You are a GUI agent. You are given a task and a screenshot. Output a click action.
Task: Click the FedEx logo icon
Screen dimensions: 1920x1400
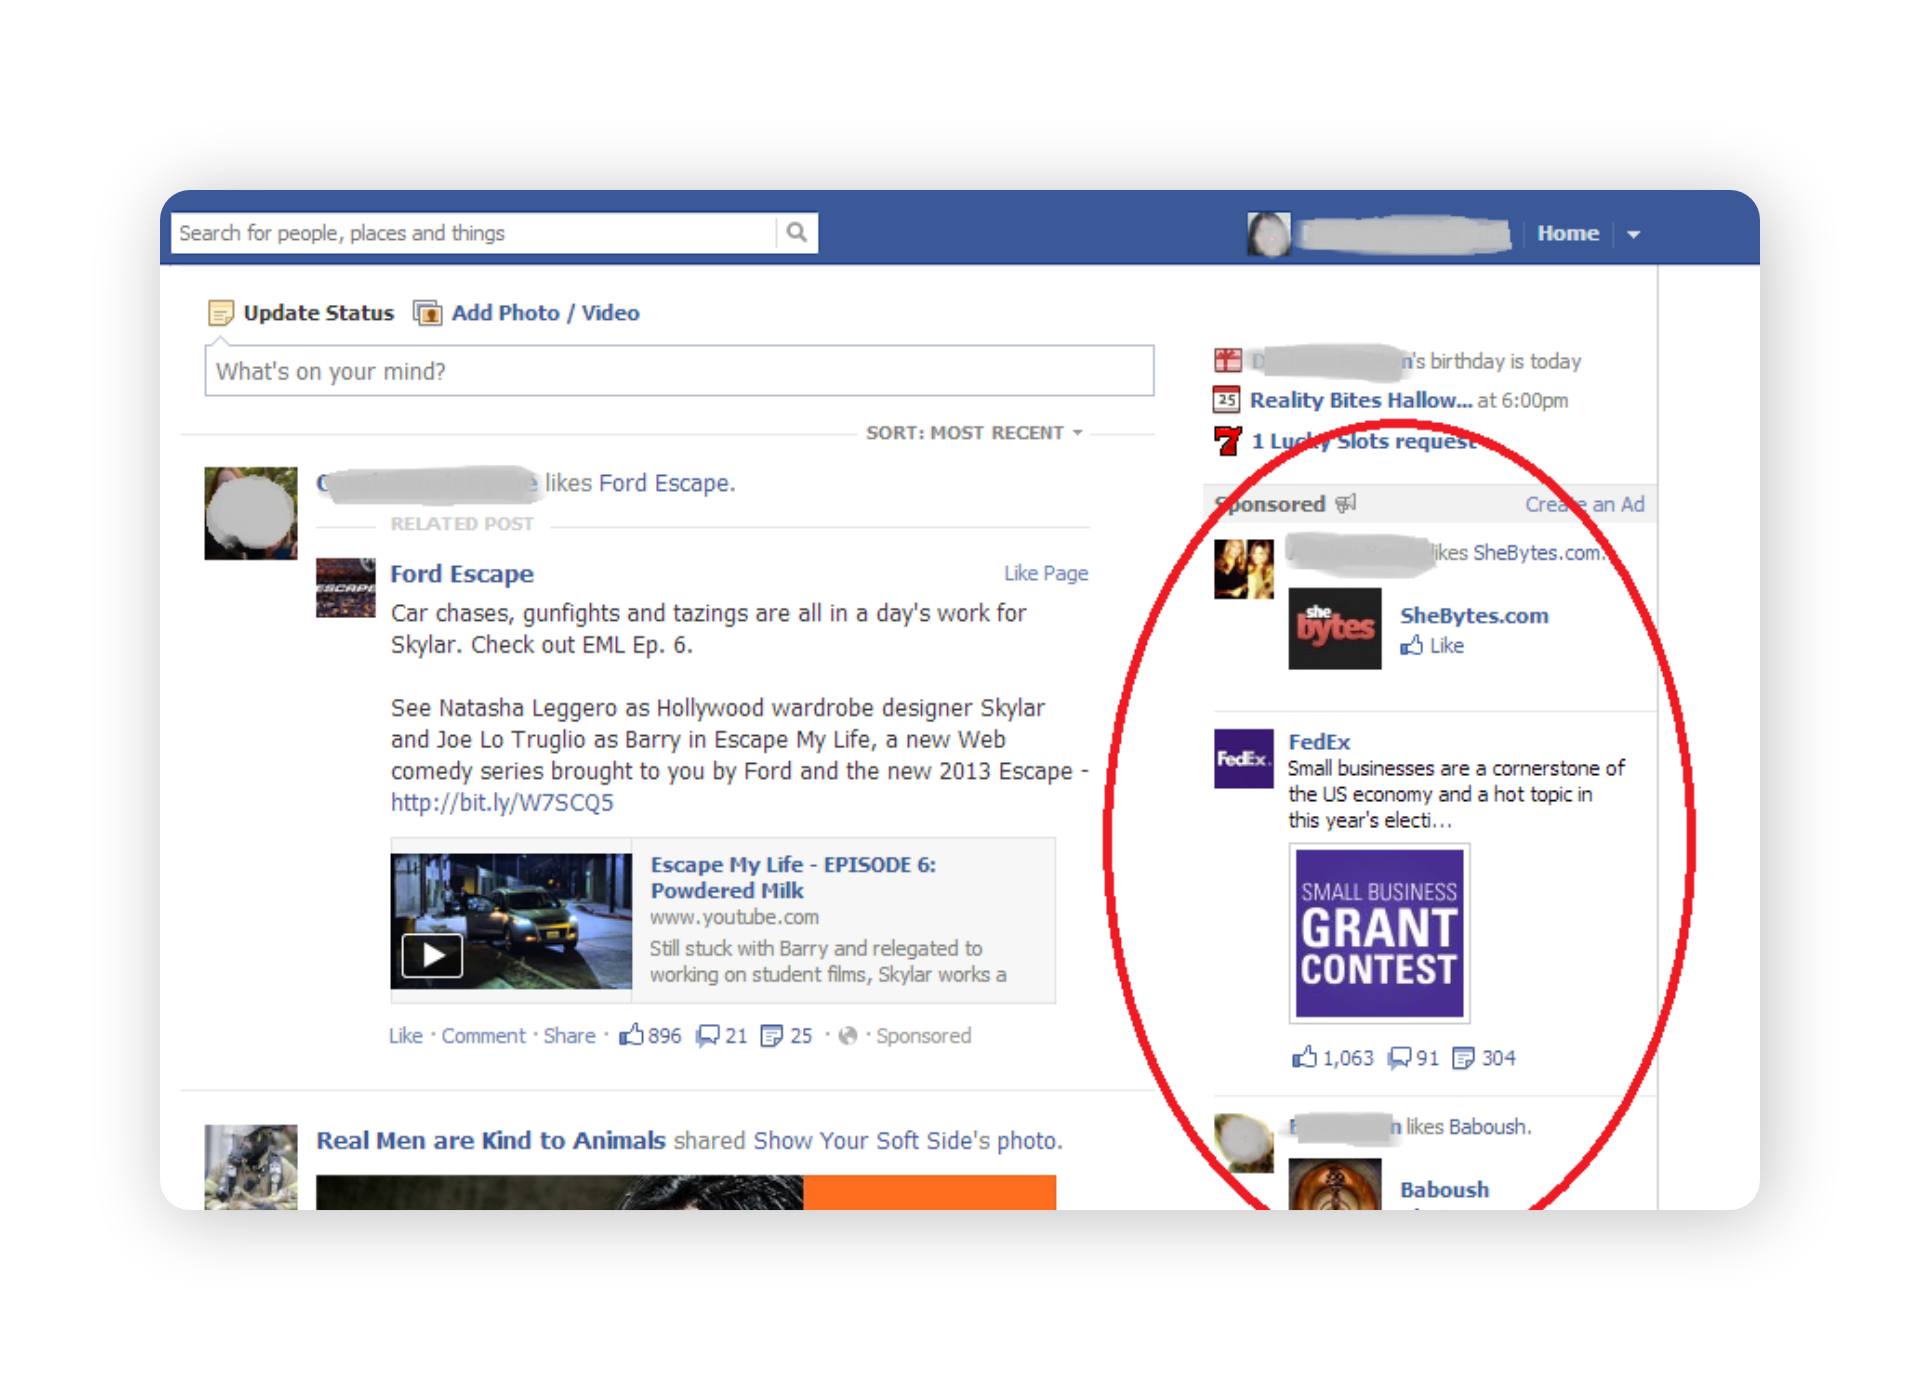tap(1243, 759)
